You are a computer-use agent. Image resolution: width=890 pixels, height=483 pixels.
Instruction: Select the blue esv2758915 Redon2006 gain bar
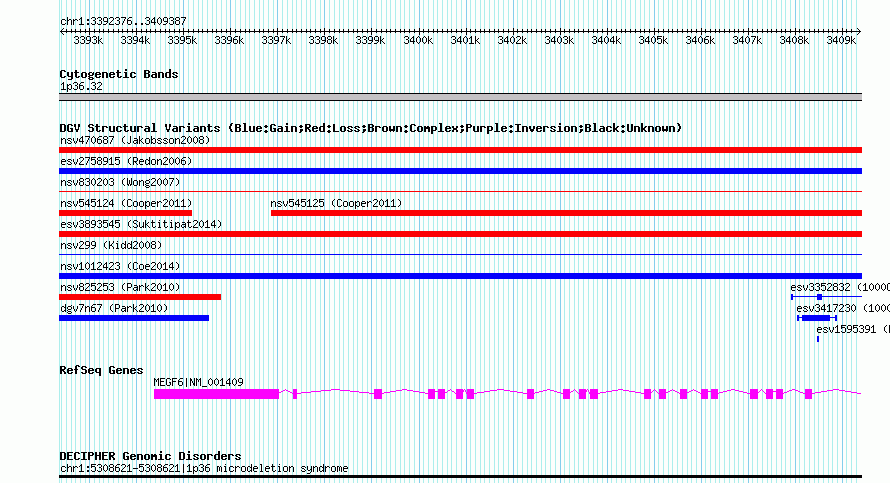[x=460, y=171]
